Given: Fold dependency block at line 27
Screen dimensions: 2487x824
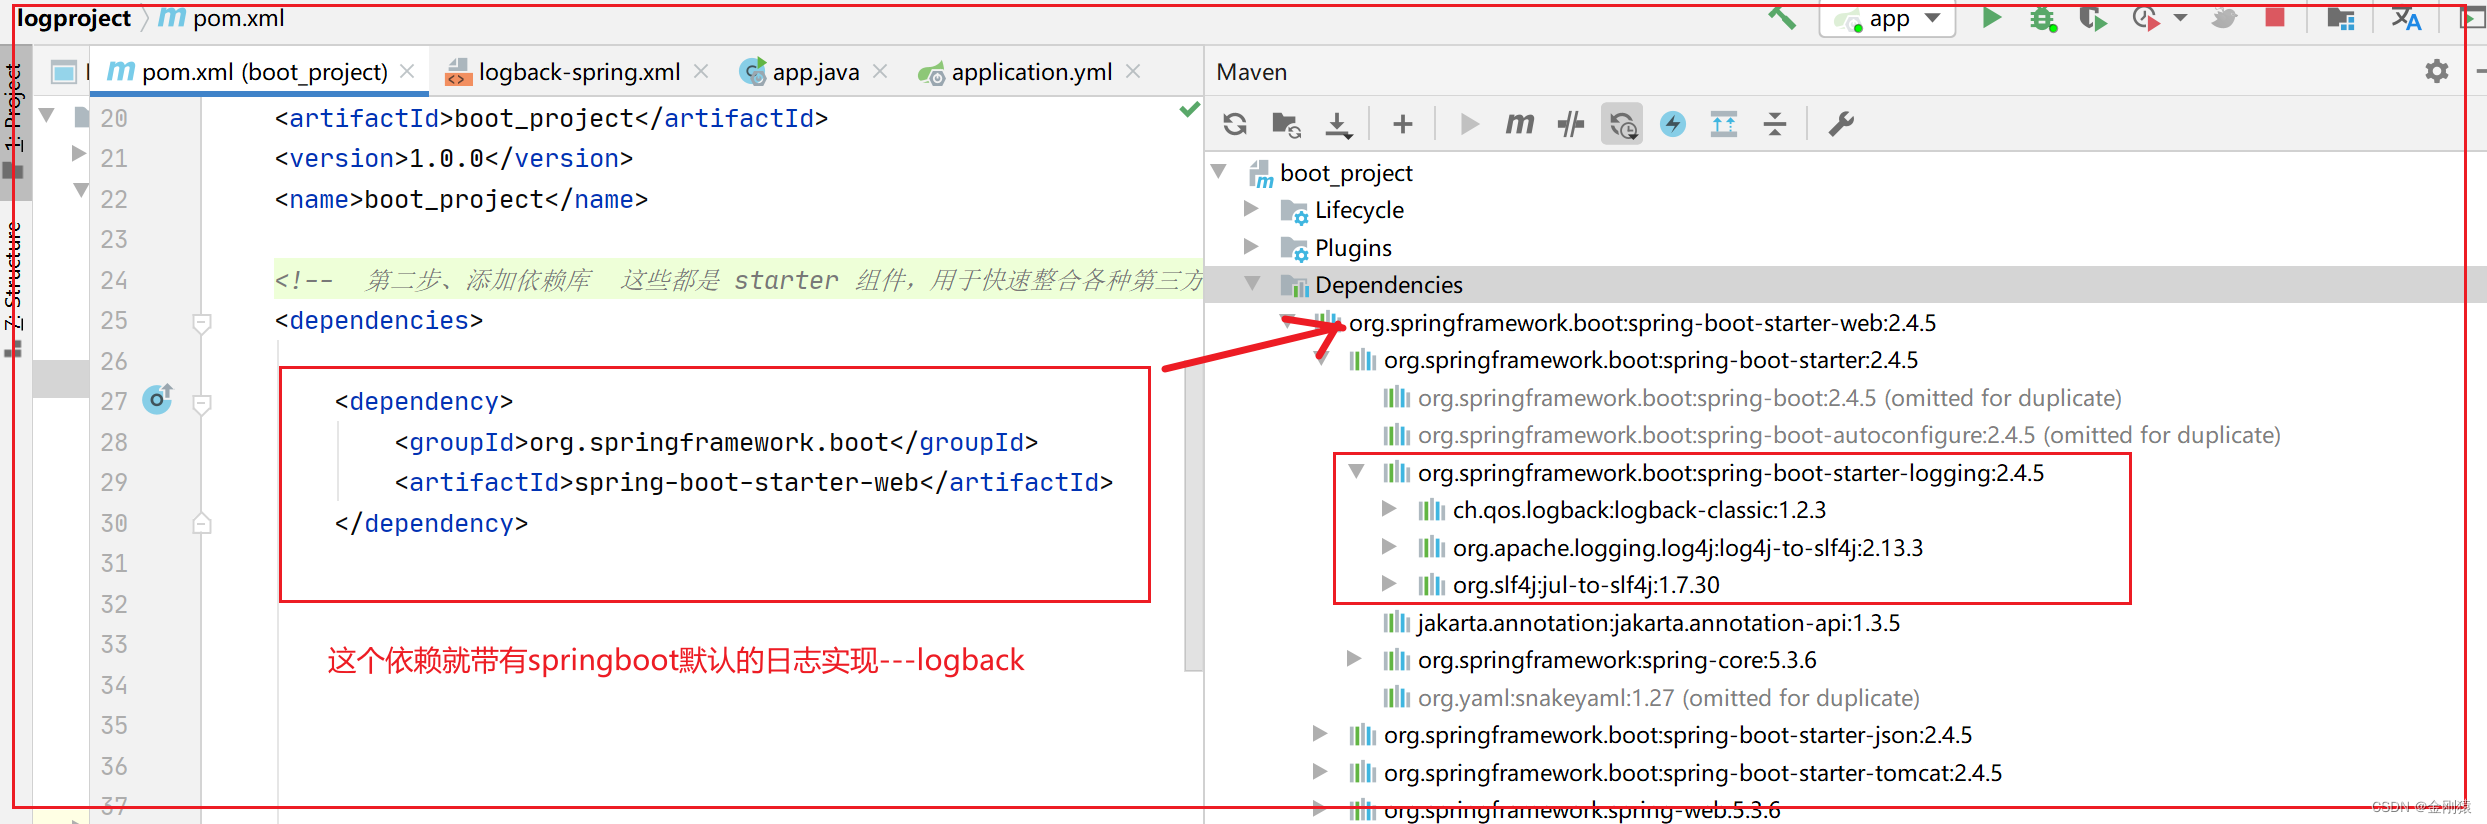Looking at the screenshot, I should pos(201,404).
